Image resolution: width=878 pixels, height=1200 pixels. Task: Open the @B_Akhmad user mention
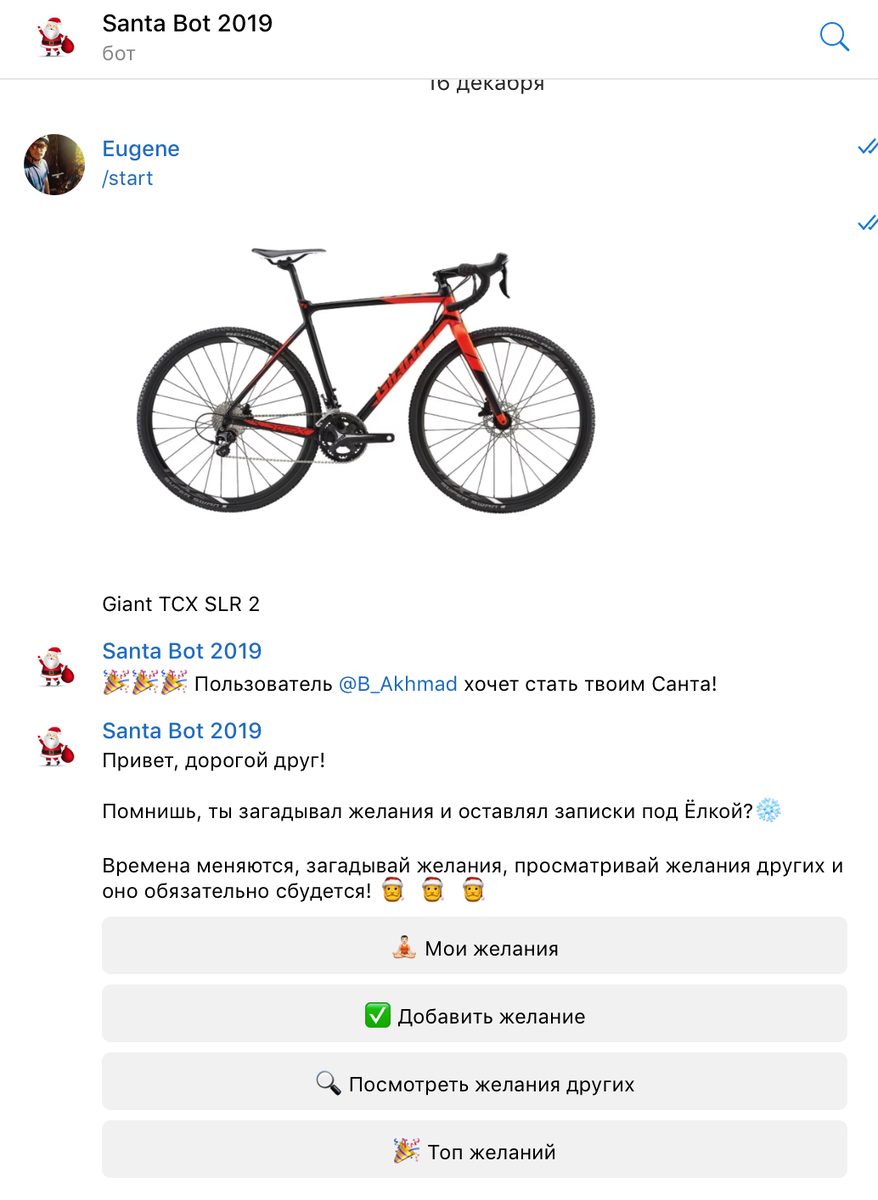tap(398, 685)
